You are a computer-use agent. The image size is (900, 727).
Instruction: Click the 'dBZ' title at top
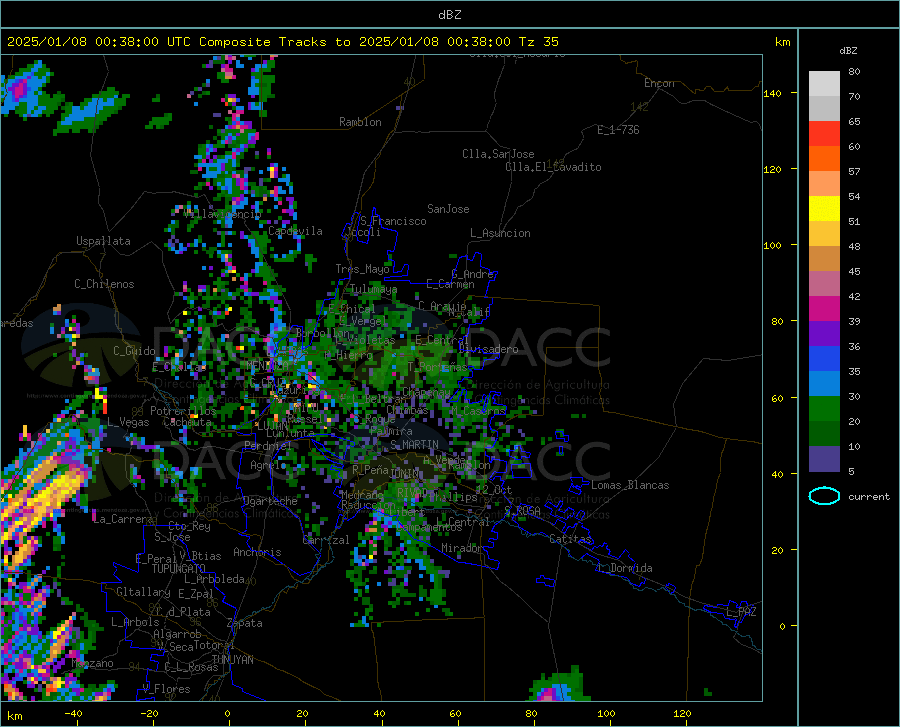tap(449, 15)
